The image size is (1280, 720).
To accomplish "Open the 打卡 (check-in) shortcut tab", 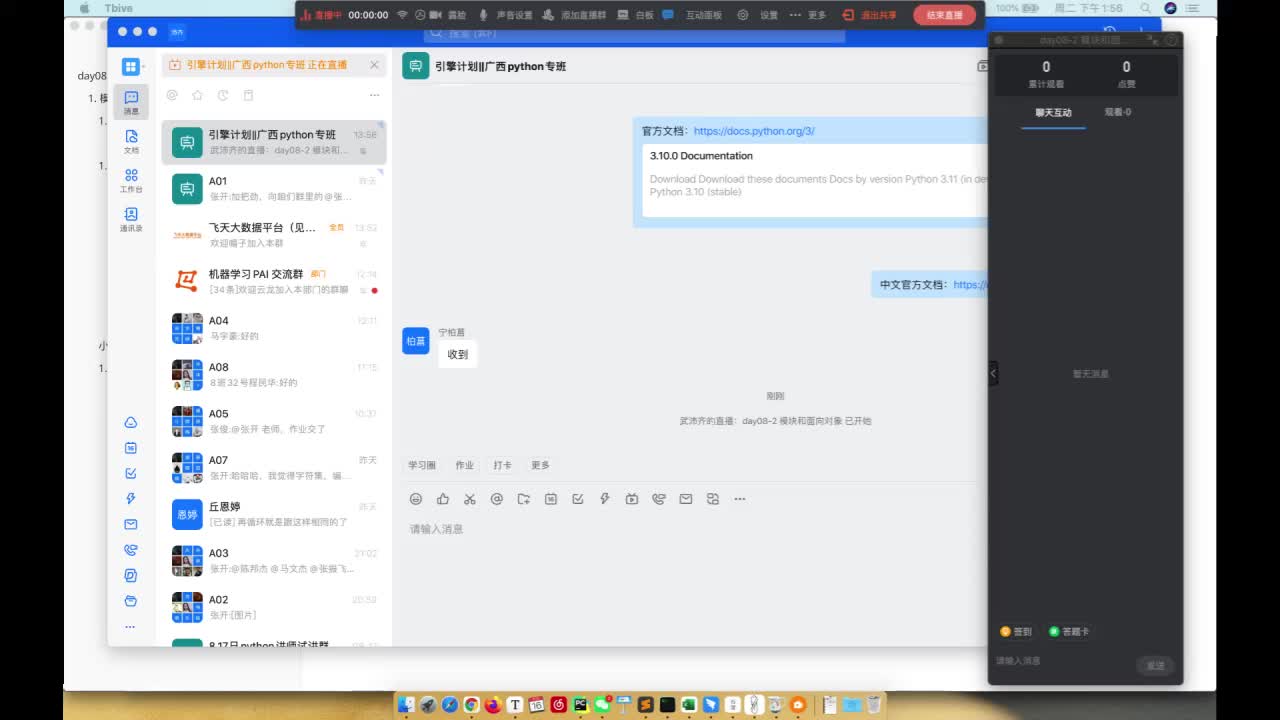I will point(502,465).
